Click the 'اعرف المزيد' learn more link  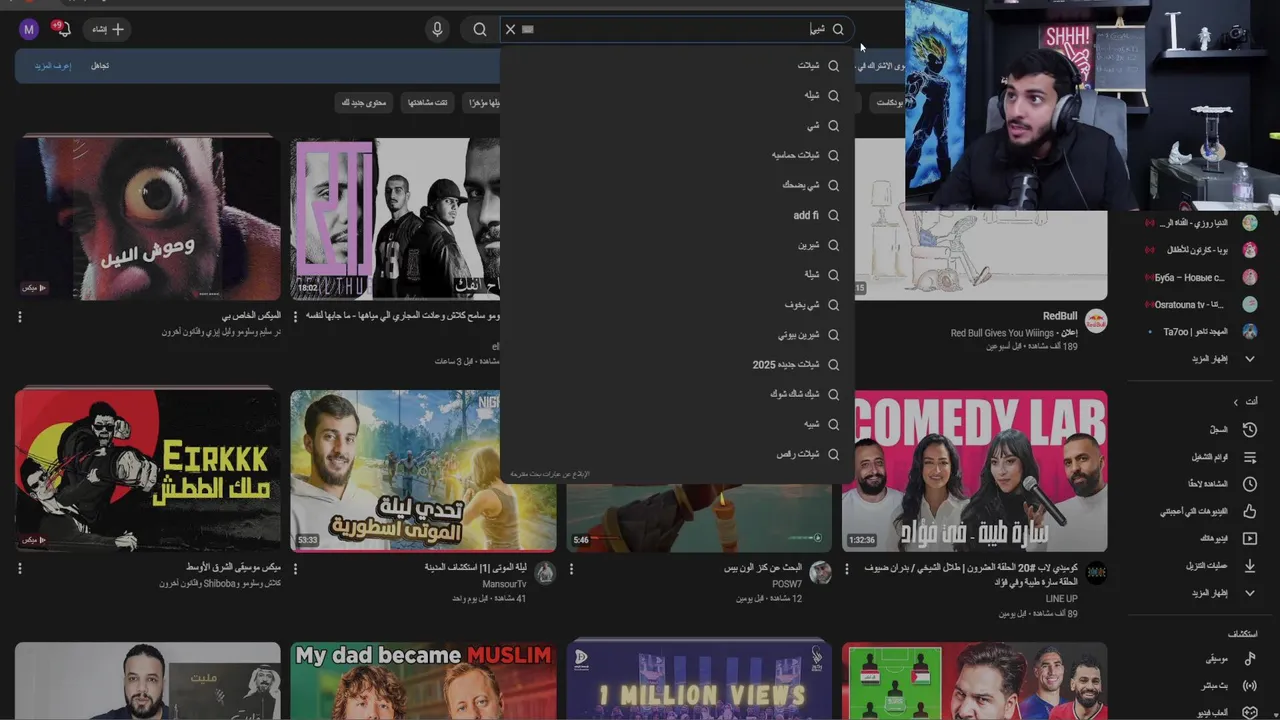[x=52, y=66]
